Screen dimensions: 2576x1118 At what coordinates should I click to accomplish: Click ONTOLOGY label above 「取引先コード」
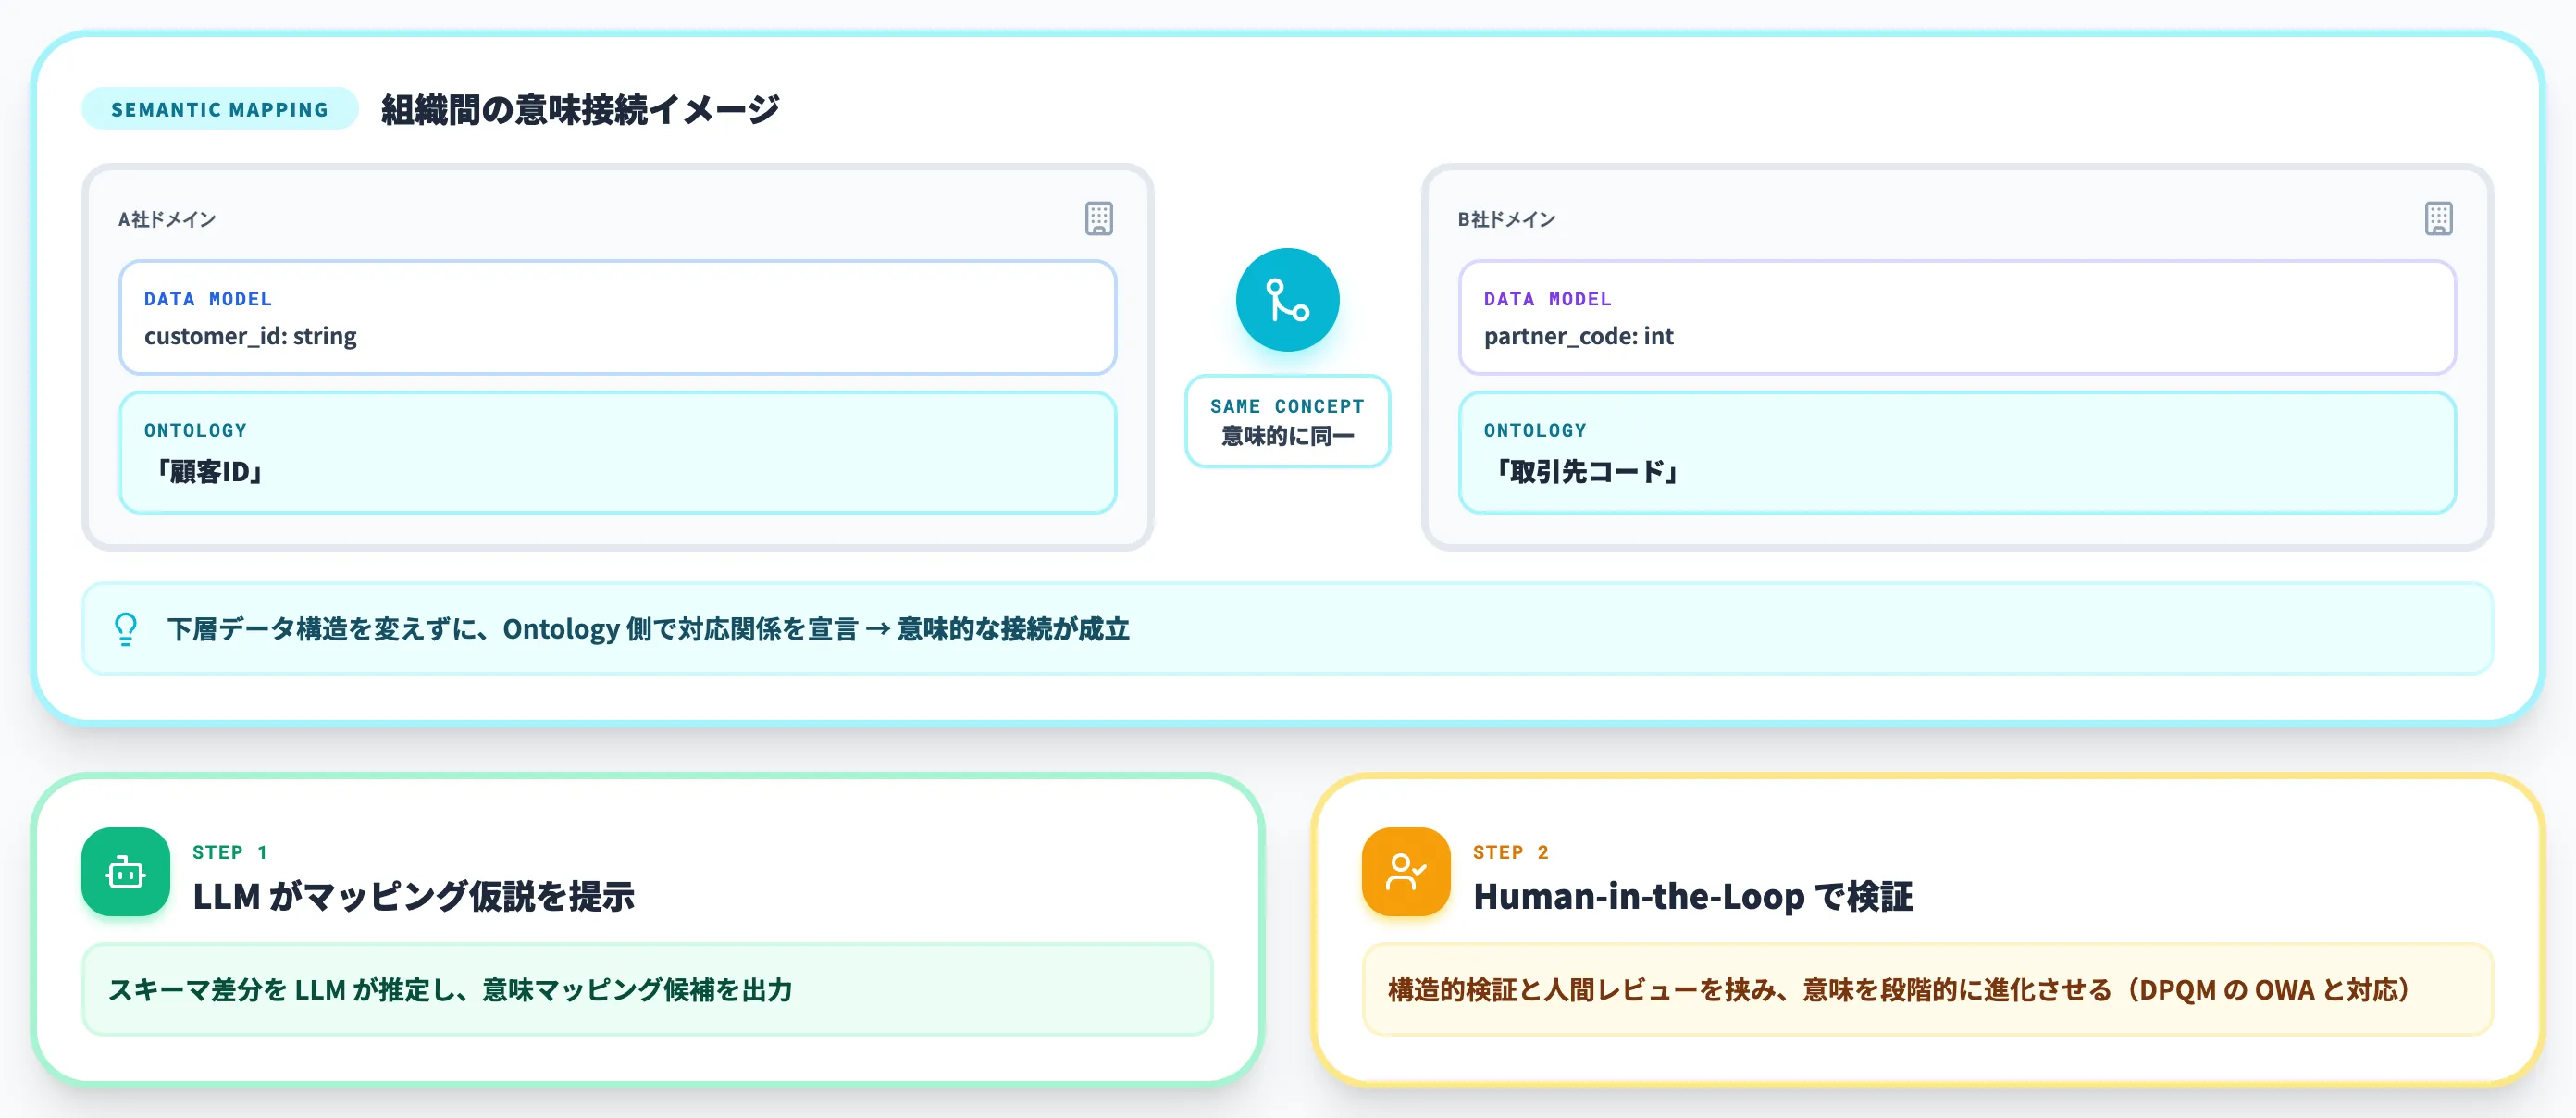tap(1535, 430)
